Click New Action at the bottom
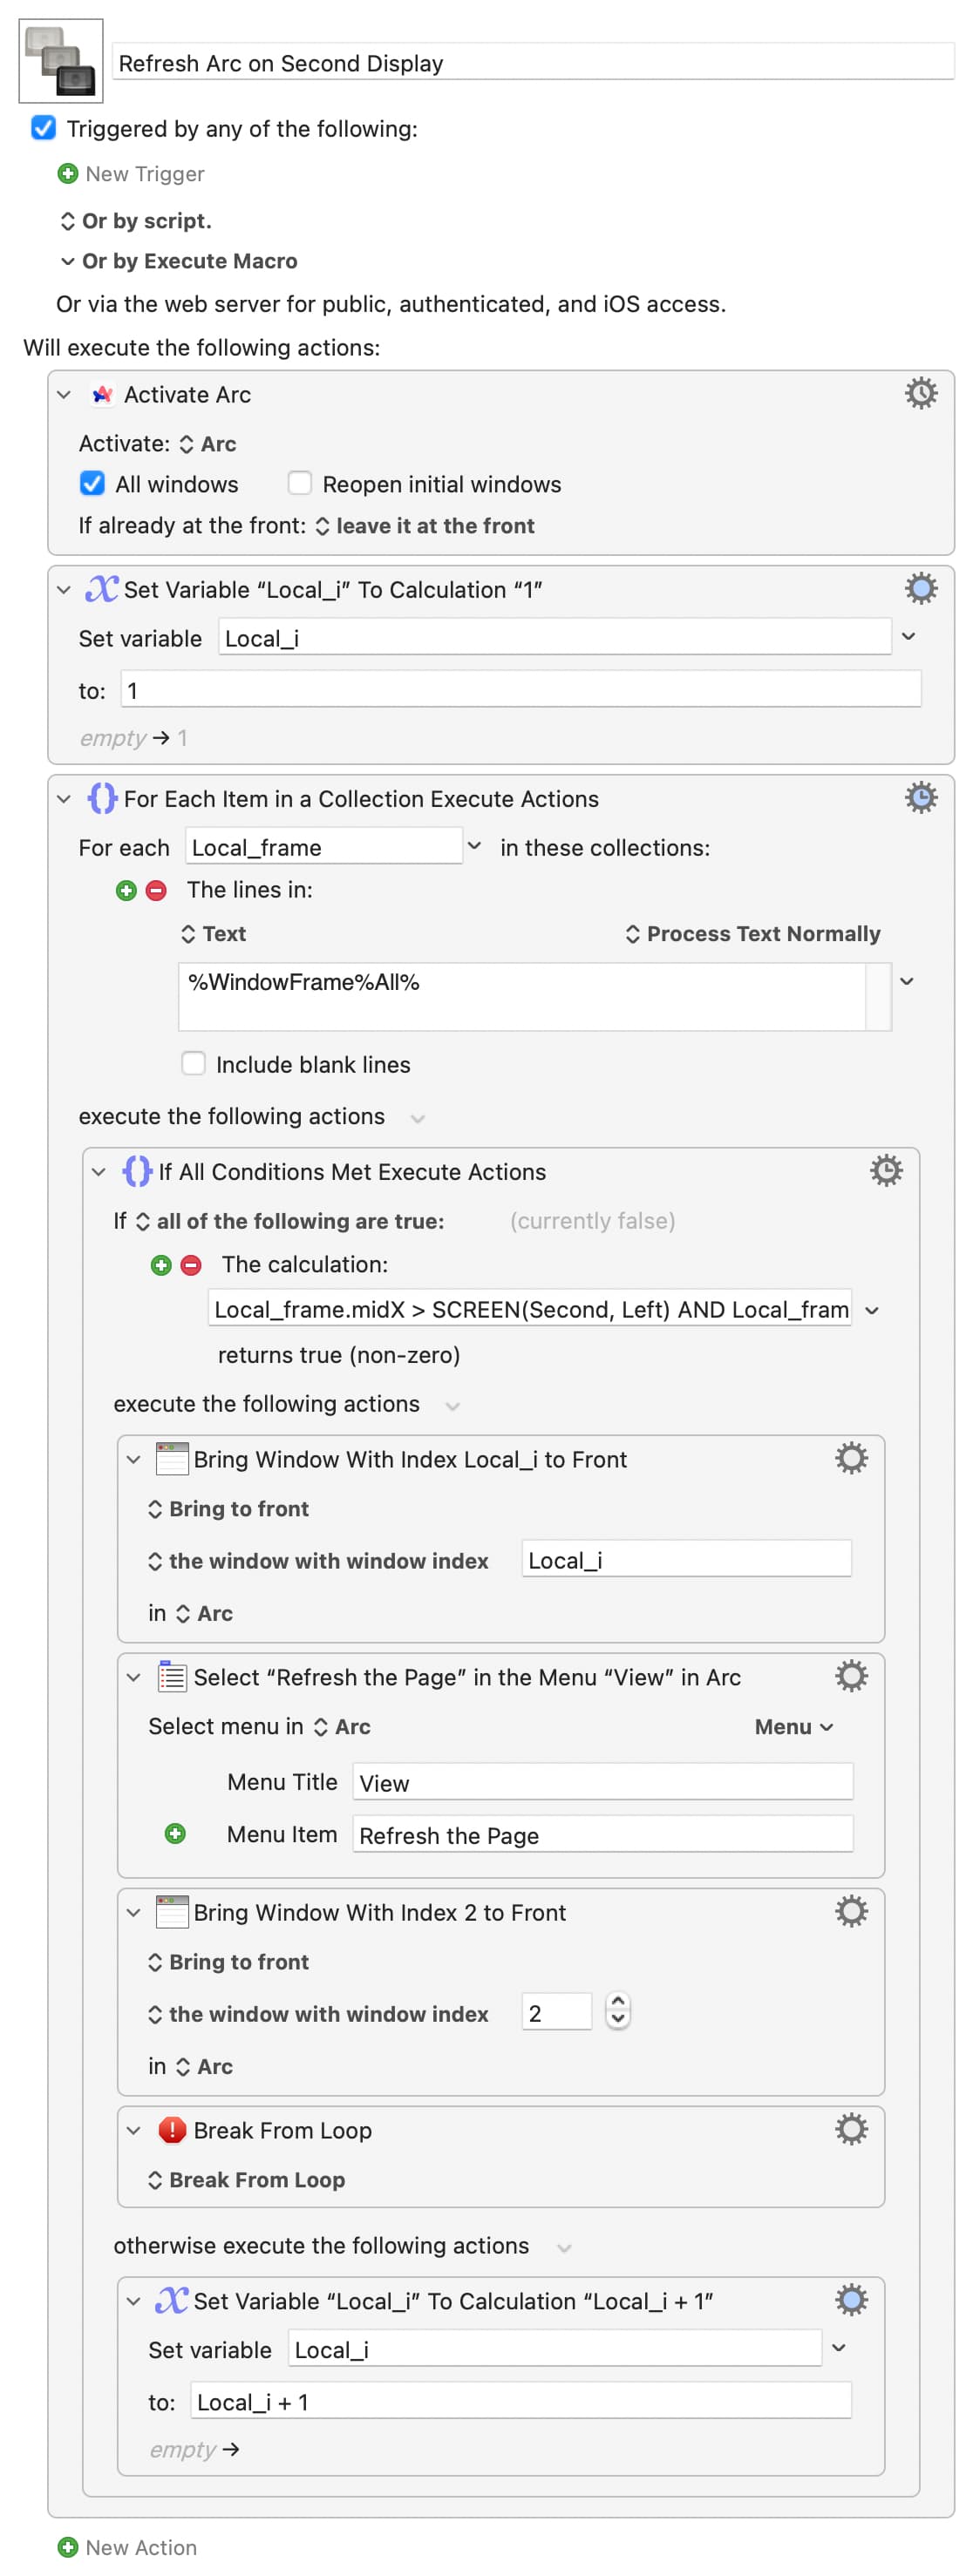 pos(127,2547)
